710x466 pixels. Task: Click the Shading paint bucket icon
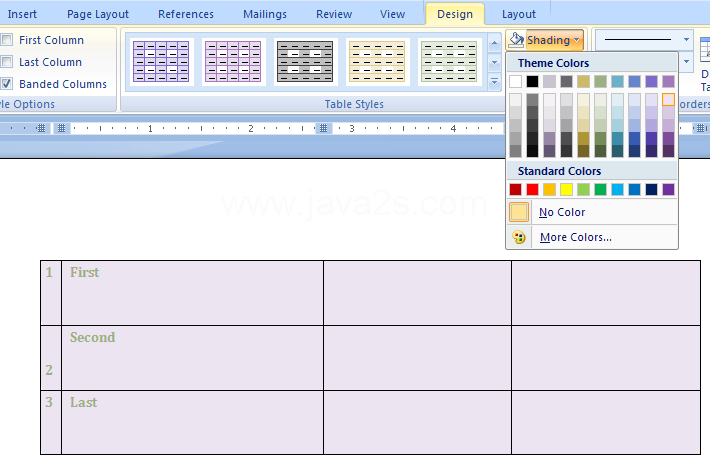pyautogui.click(x=517, y=40)
